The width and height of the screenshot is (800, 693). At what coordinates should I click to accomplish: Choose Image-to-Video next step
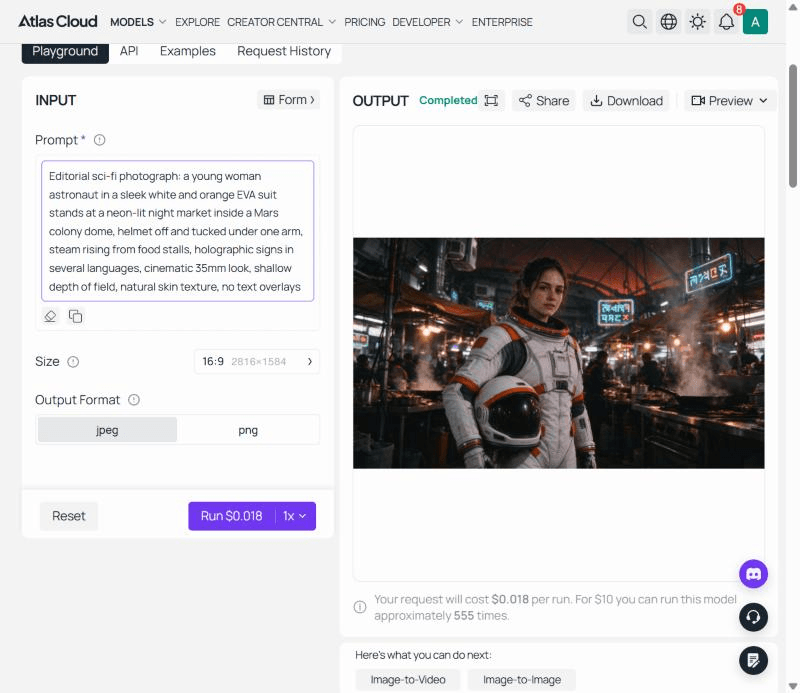[408, 680]
